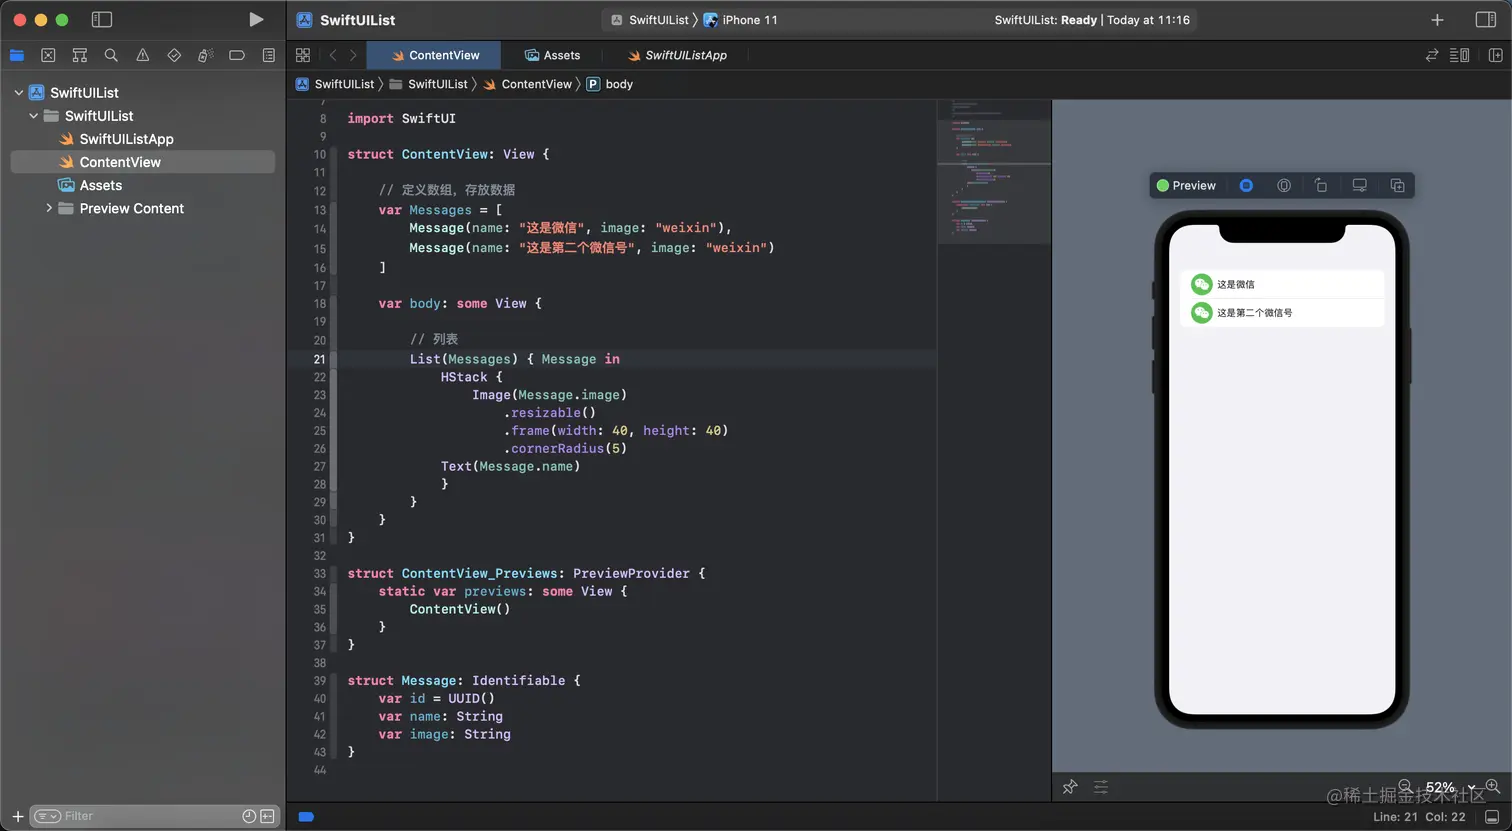Collapse the SwiftUIList project root
Screen dimensions: 1512x831
pyautogui.click(x=19, y=93)
